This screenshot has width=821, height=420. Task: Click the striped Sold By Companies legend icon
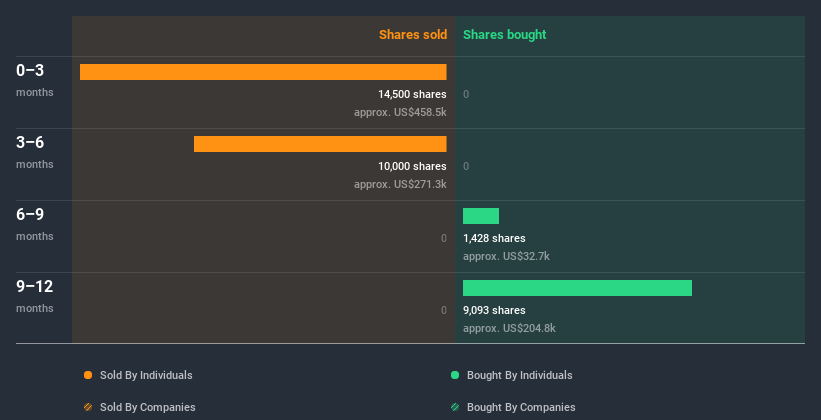pos(88,407)
